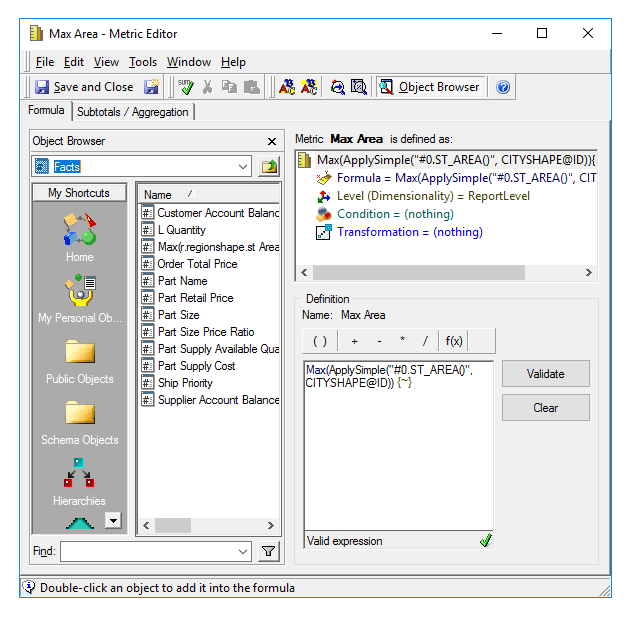Click the magnifier with arrow toolbar icon
The image size is (631, 625).
coord(337,87)
